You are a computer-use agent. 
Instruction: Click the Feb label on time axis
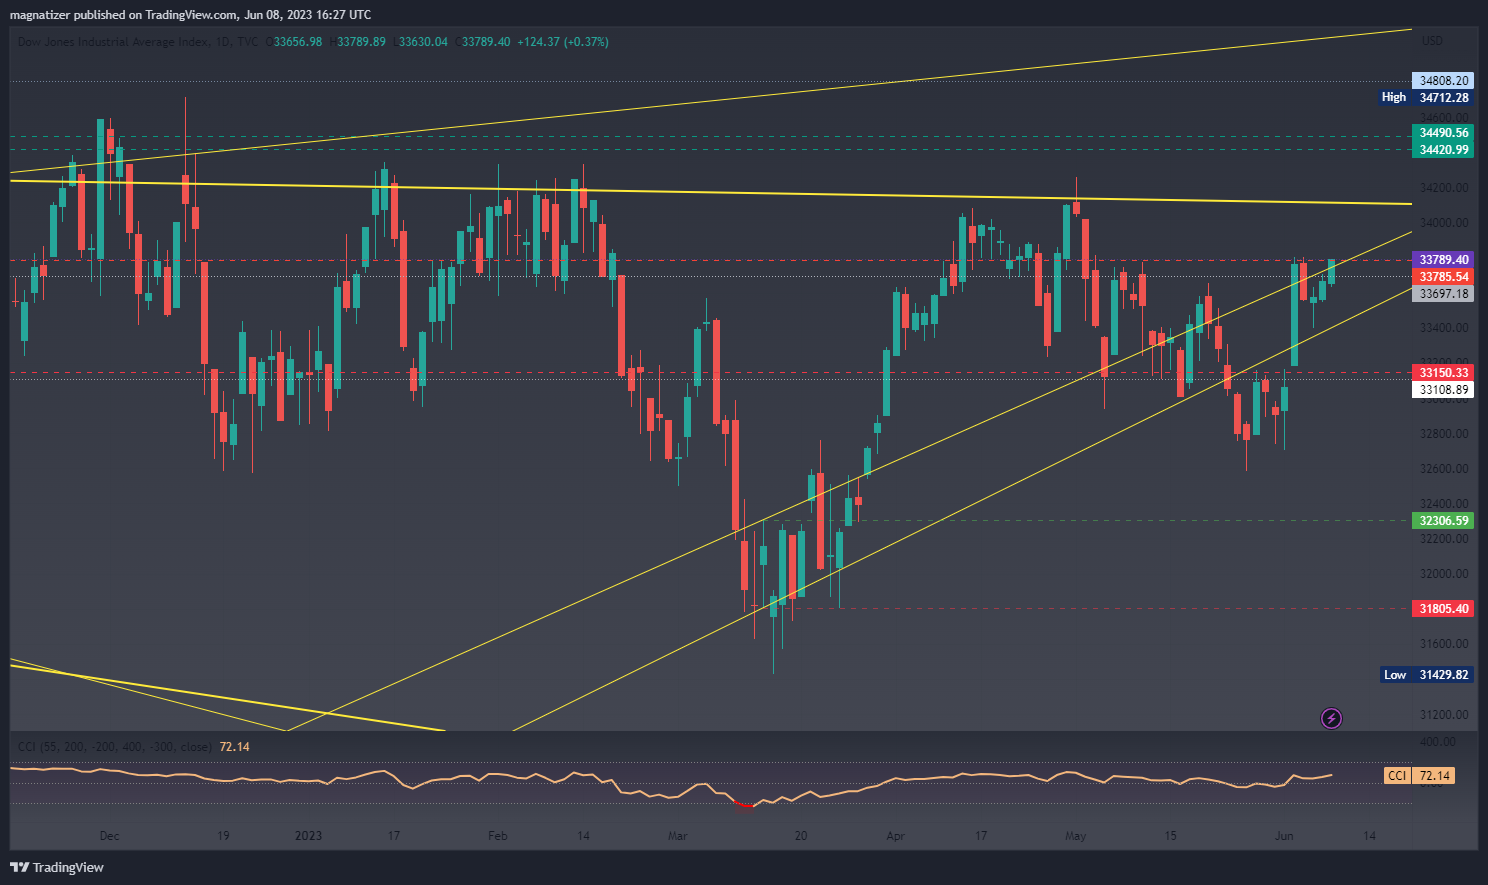pyautogui.click(x=497, y=836)
